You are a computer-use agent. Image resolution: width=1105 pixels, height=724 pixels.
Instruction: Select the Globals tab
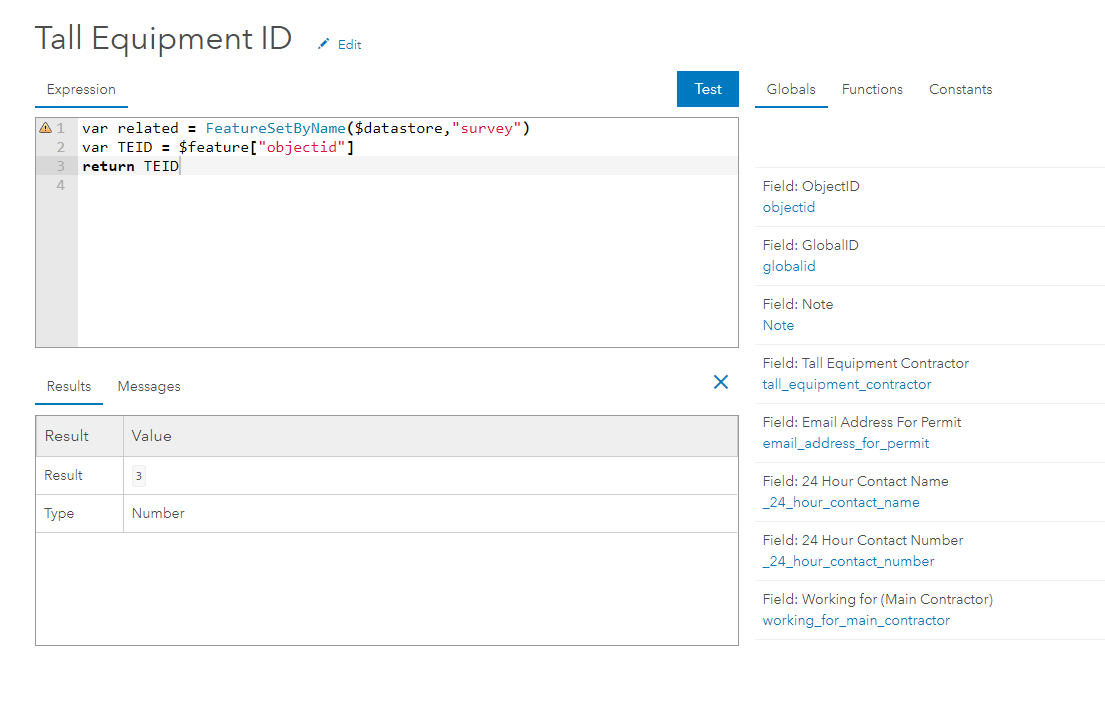791,89
